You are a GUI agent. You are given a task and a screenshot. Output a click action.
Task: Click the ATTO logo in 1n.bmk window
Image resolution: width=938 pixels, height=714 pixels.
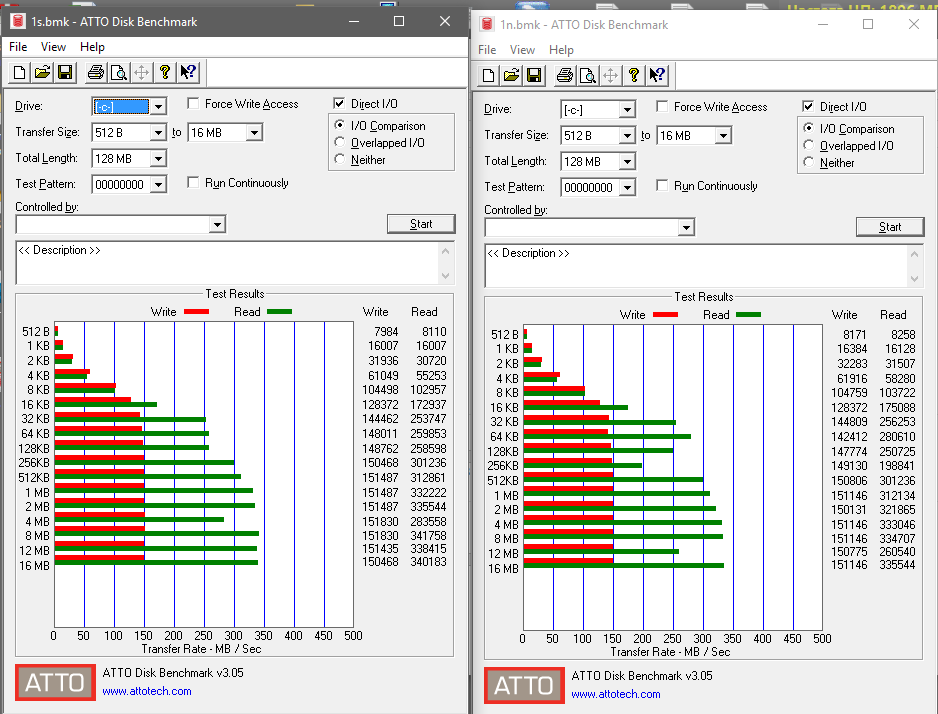[524, 685]
